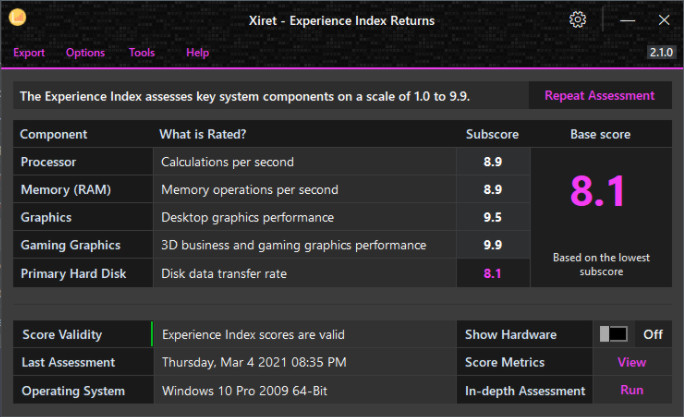Minimize the Xiret window
Screen dimensions: 684x417
tap(627, 20)
